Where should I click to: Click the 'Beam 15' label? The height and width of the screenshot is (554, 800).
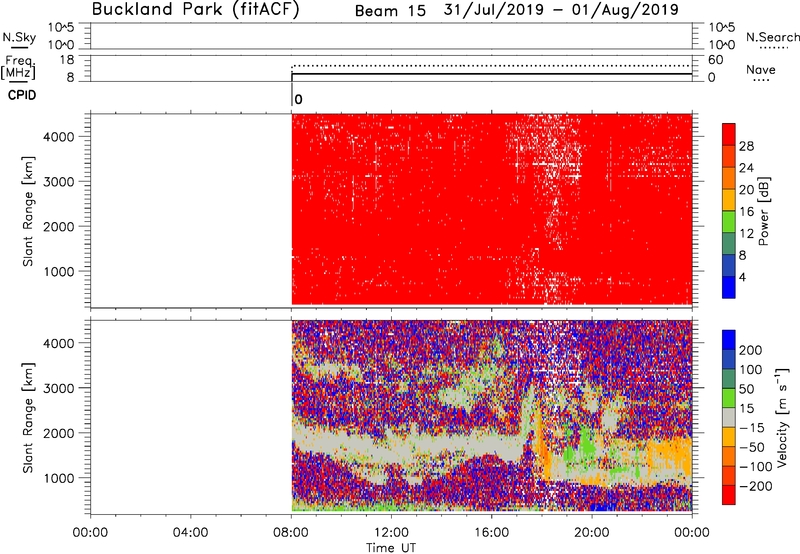coord(390,11)
